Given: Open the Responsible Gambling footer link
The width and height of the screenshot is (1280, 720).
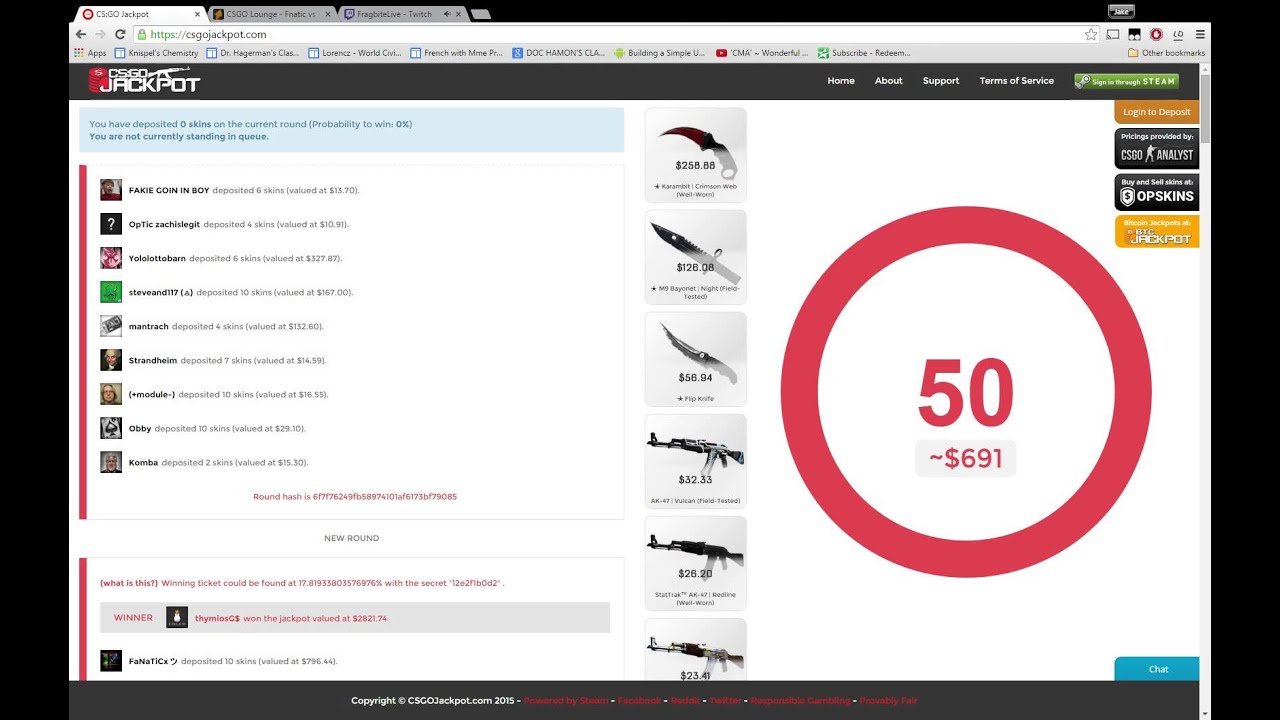Looking at the screenshot, I should (800, 701).
